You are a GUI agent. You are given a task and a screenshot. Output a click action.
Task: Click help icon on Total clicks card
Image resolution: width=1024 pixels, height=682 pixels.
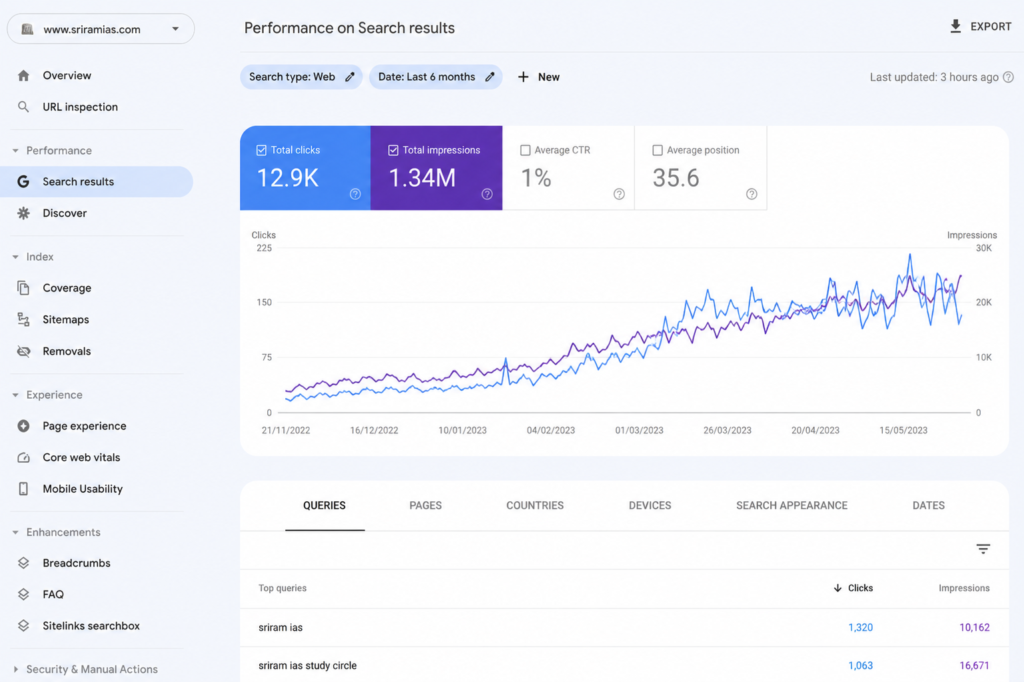click(355, 194)
